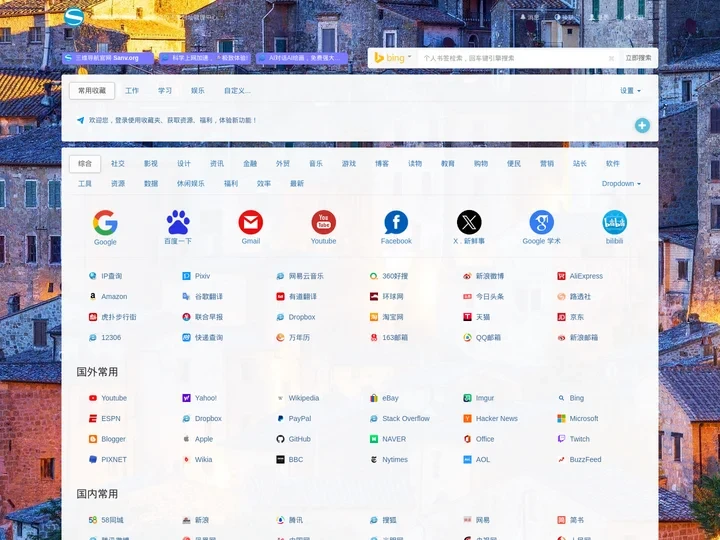Switch to the 自定义 tab

(x=237, y=91)
